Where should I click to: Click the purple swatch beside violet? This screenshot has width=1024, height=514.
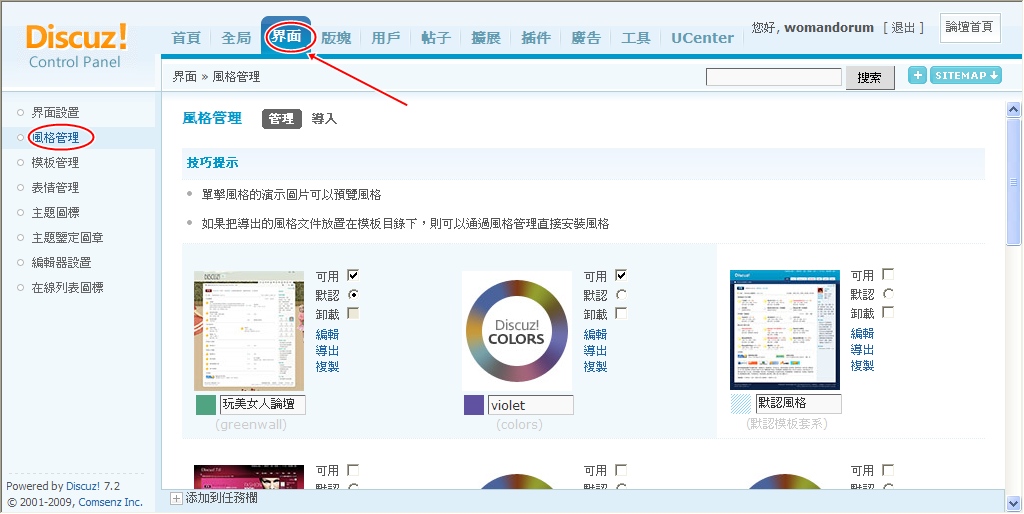point(473,405)
